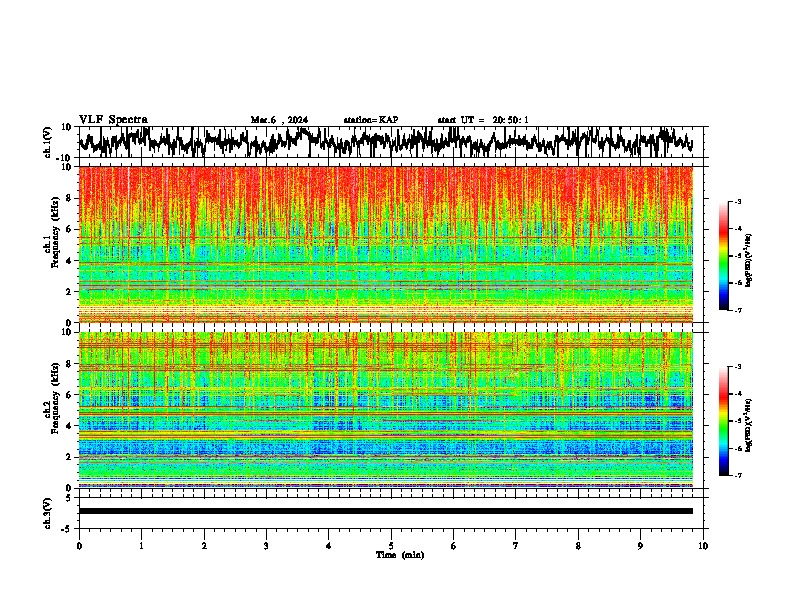Image resolution: width=792 pixels, height=612 pixels.
Task: Click the "4" kHz tick on the ch.1 frequency axis
Action: [68, 261]
